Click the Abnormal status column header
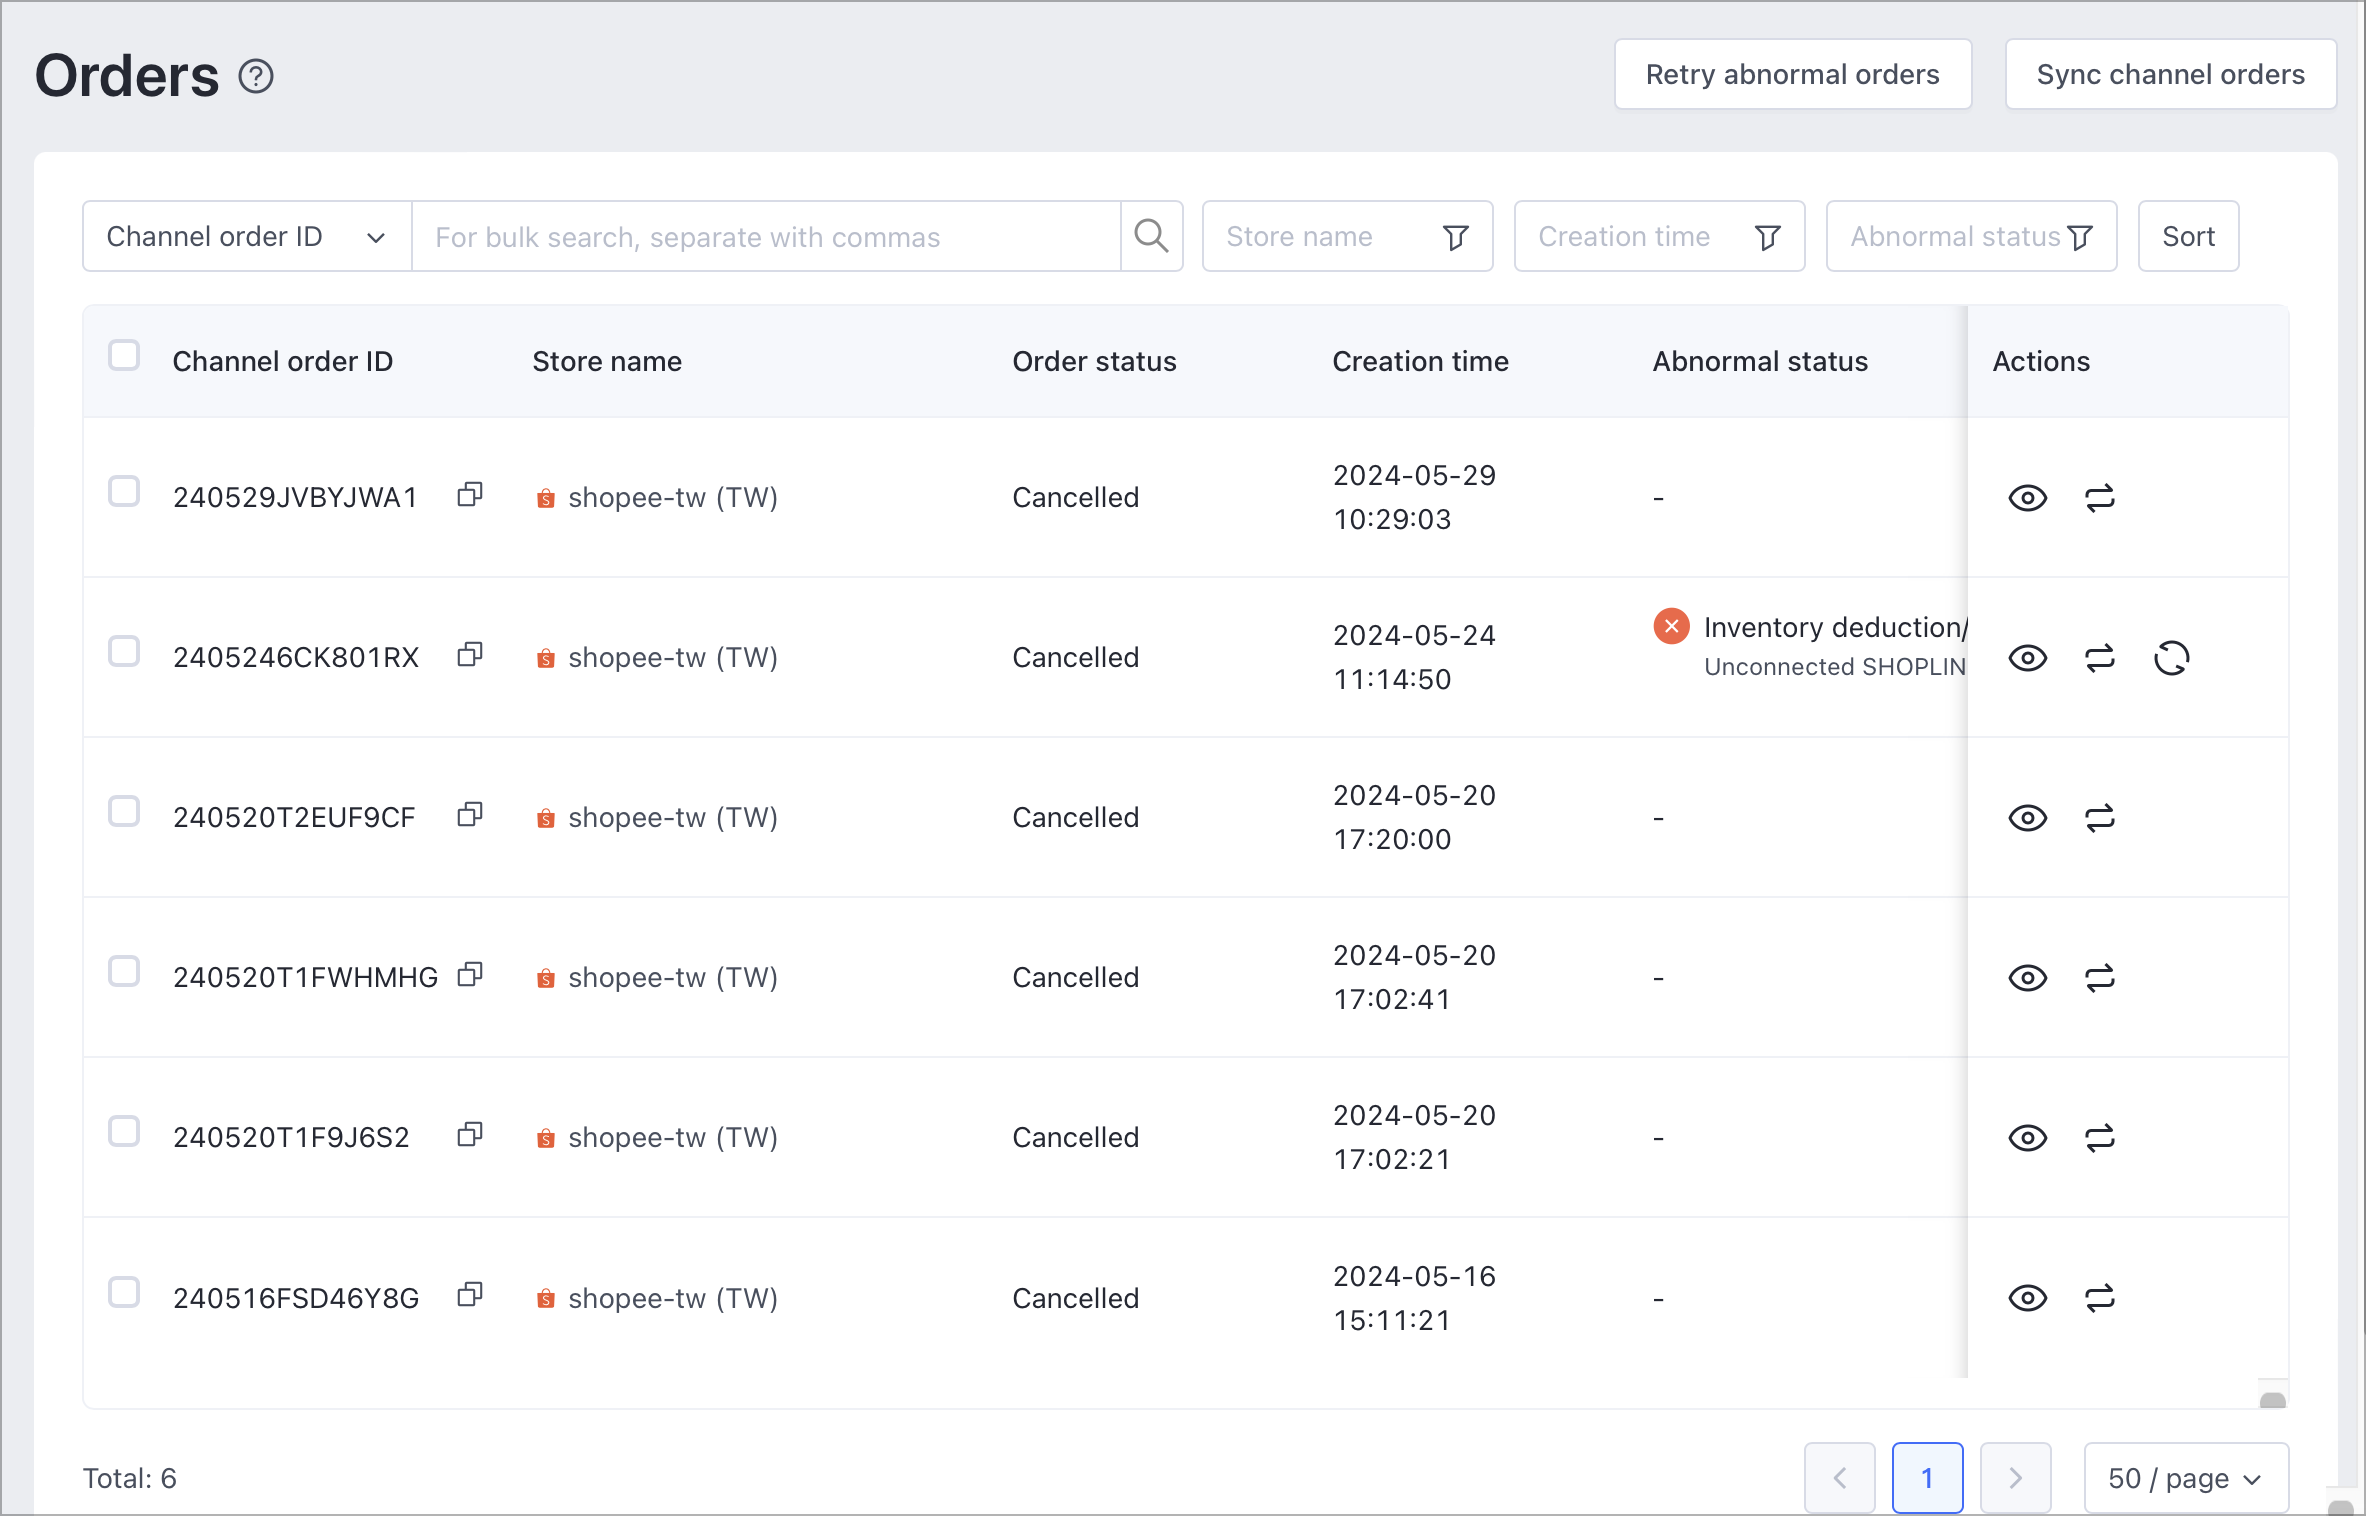2366x1516 pixels. coord(1760,361)
